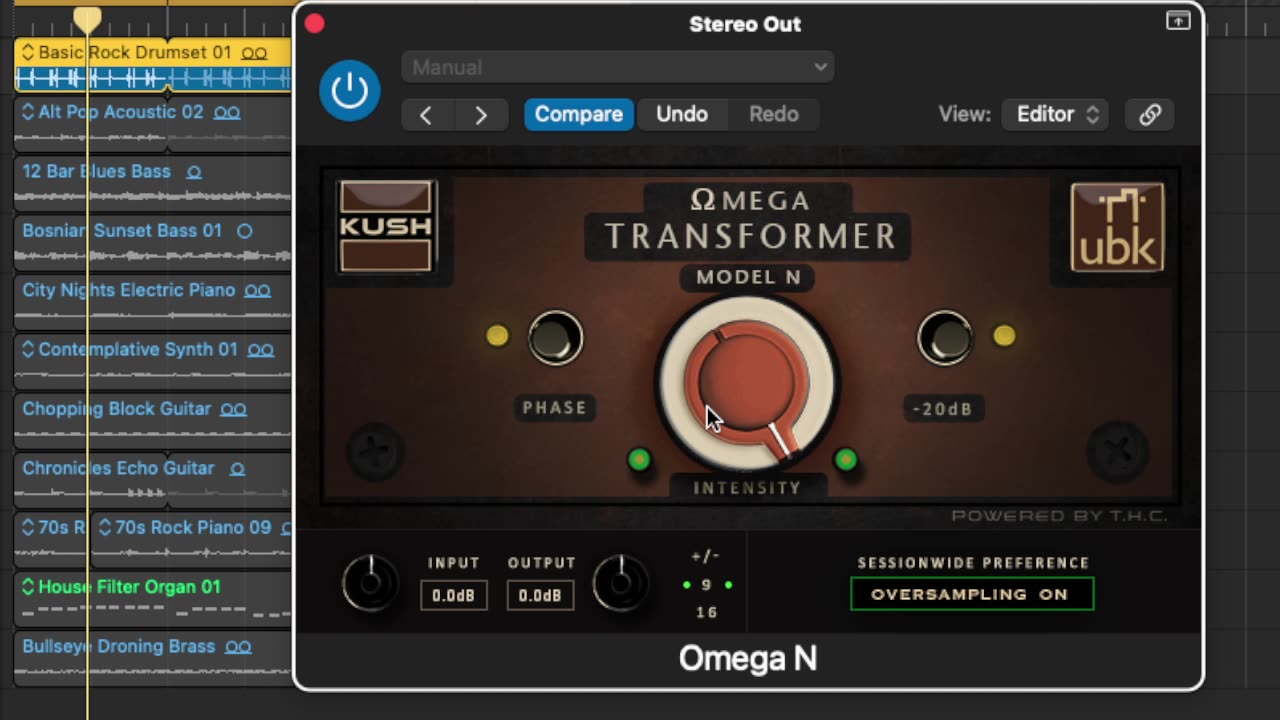Click yellow LED beside -20dB switch
This screenshot has height=720, width=1280.
(x=1004, y=336)
